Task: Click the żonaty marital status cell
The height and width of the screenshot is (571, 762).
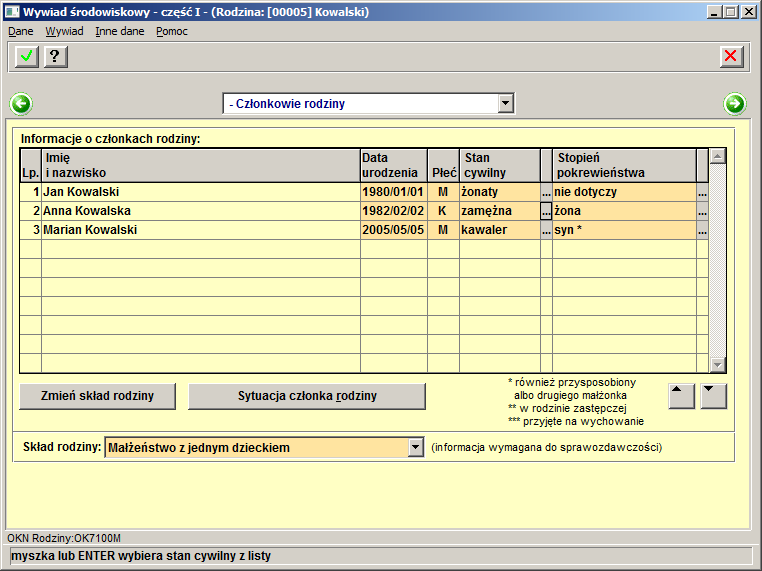Action: [x=500, y=192]
